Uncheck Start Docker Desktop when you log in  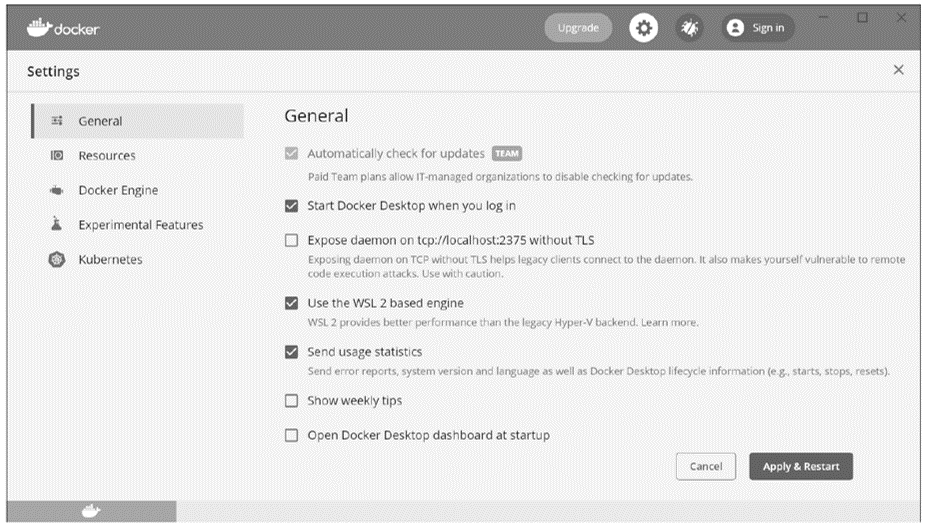[x=291, y=206]
